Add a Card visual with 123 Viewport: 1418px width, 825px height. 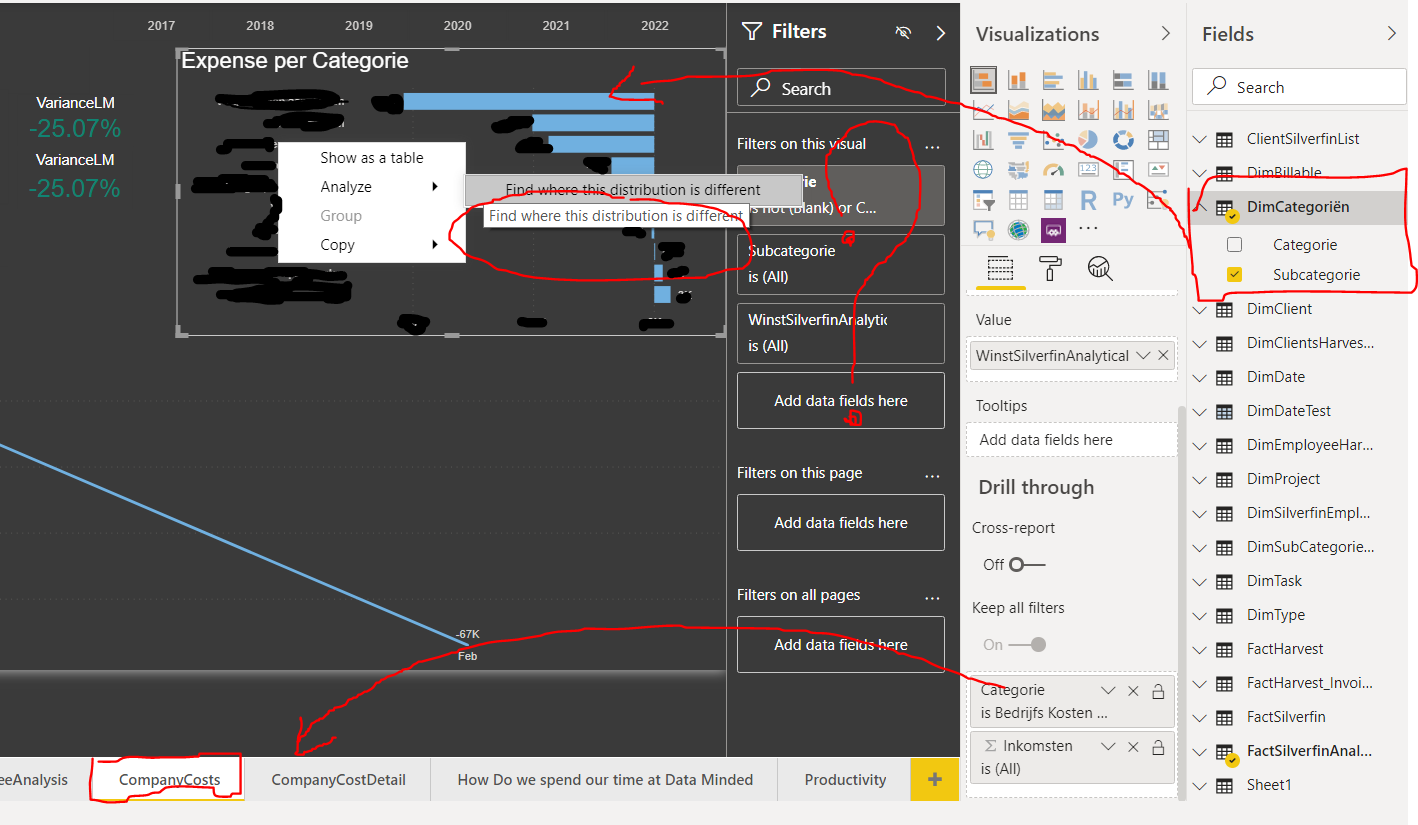point(1088,170)
